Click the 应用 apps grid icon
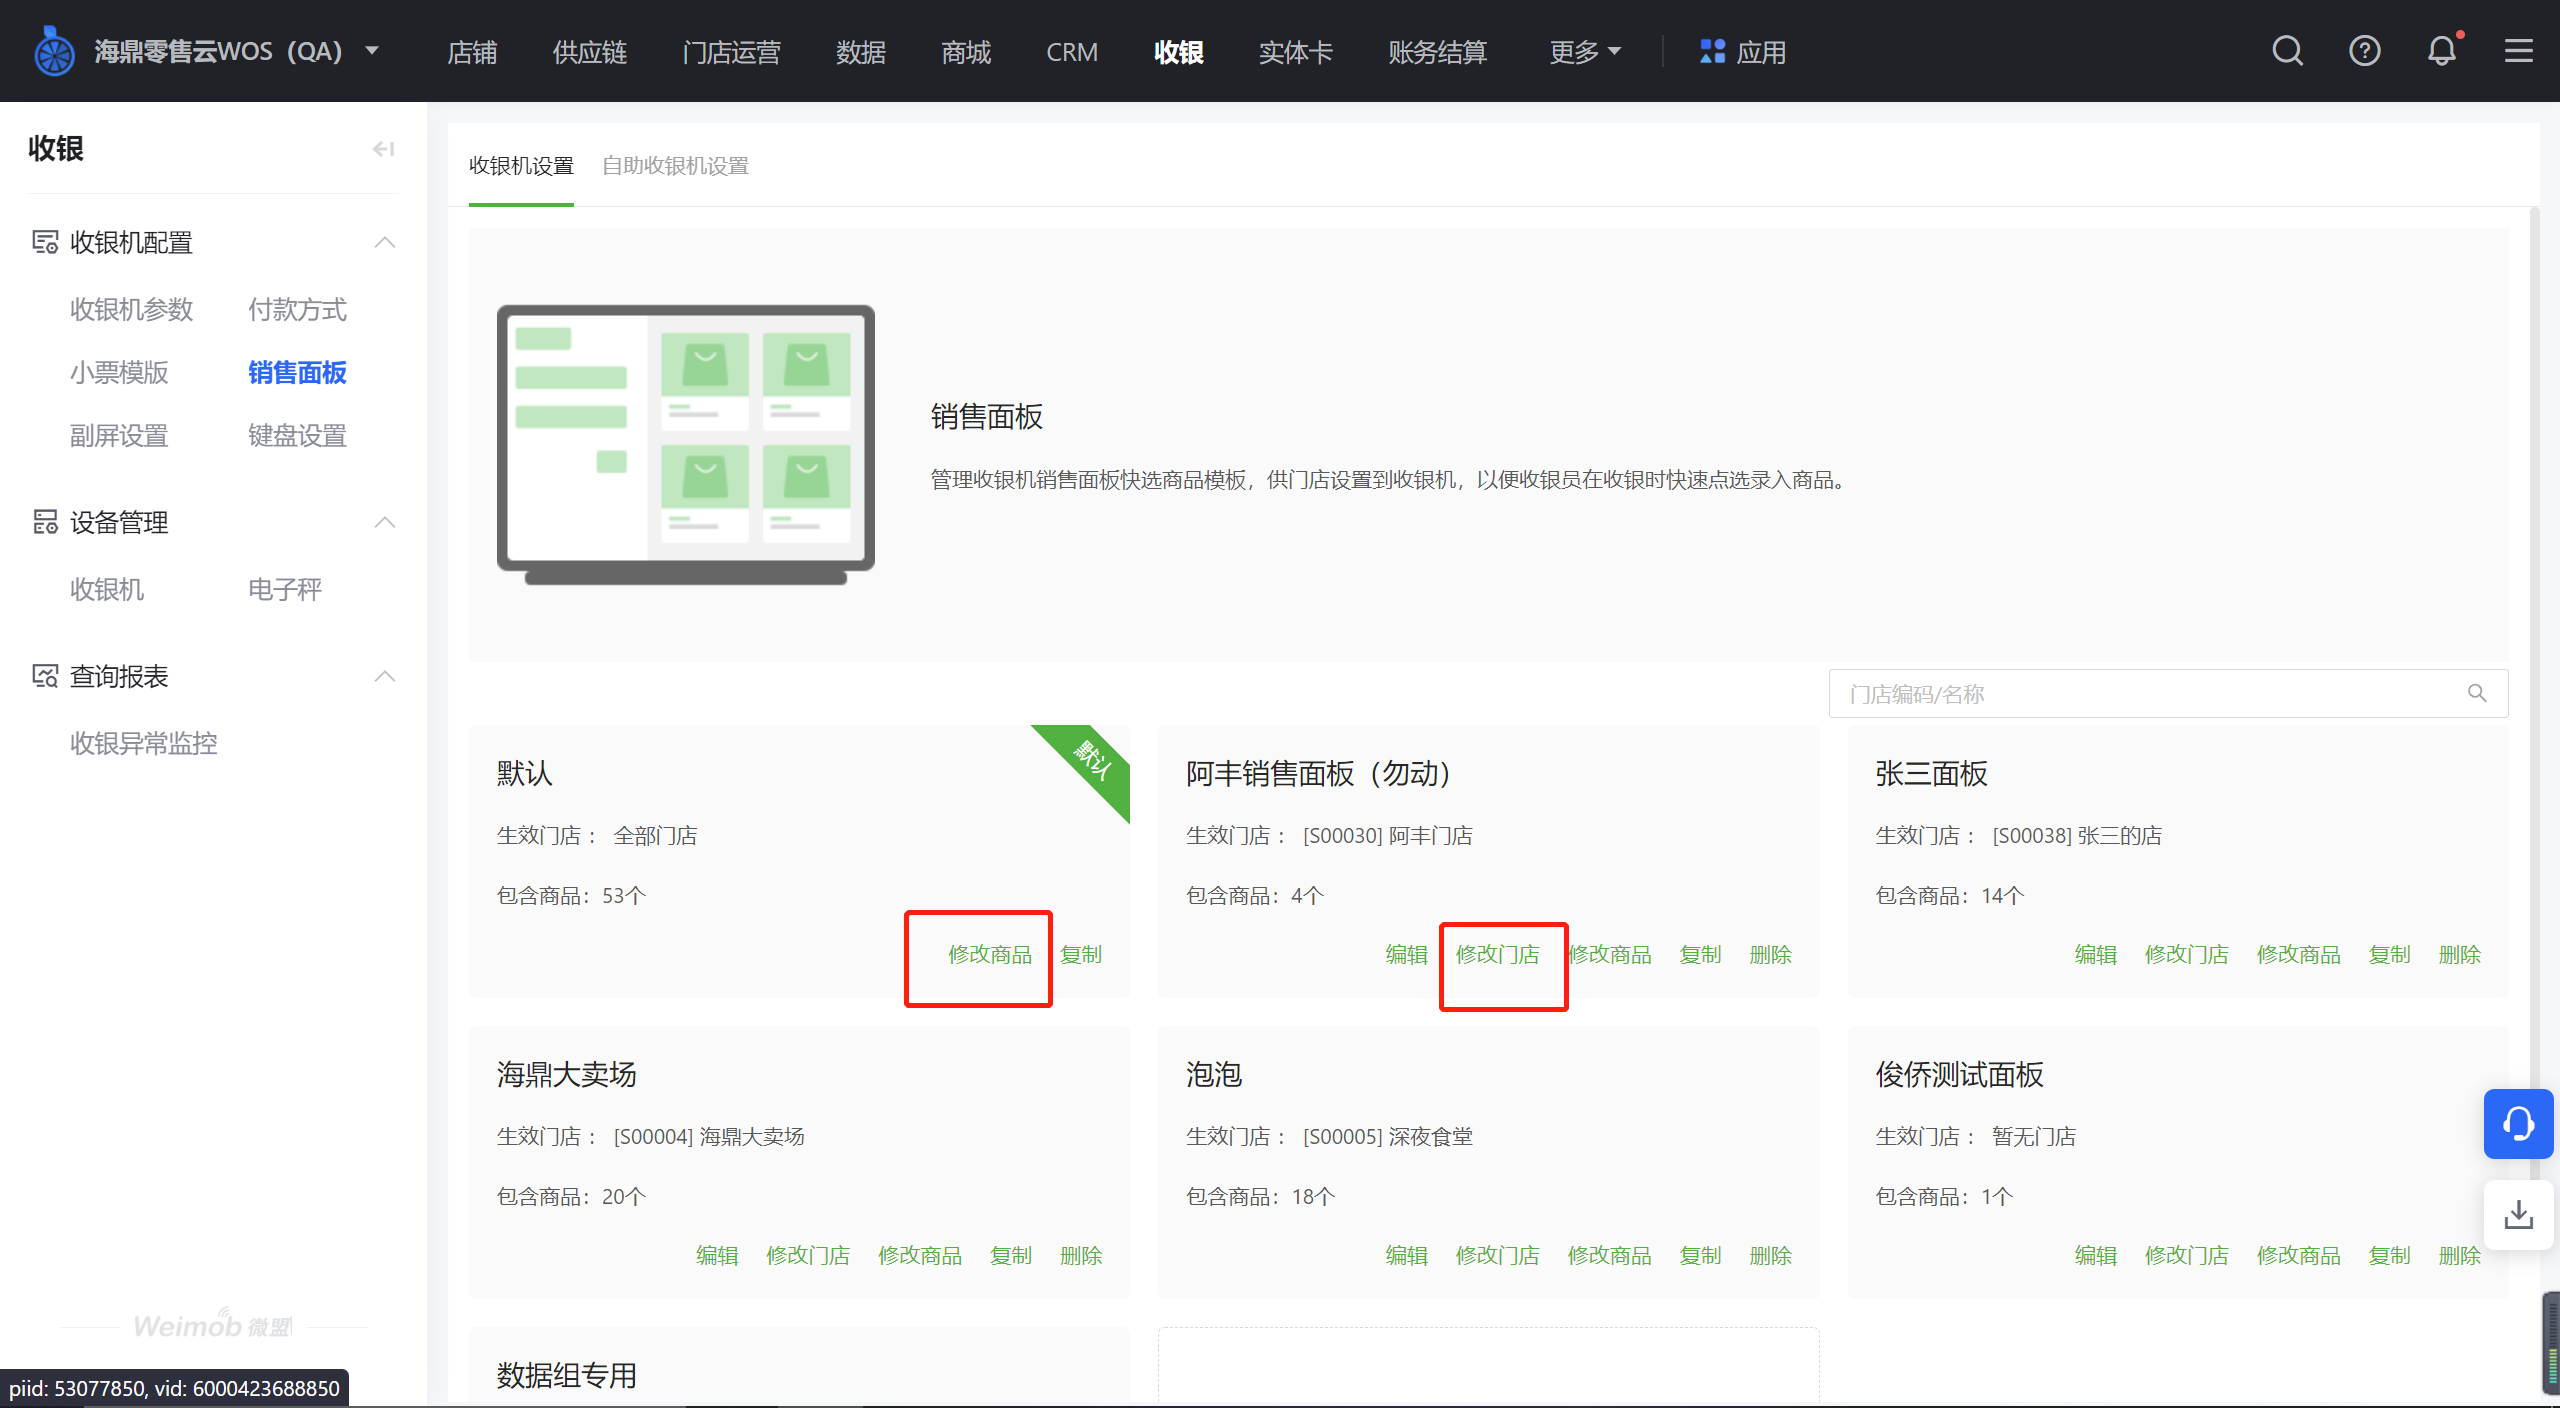 coord(1712,51)
